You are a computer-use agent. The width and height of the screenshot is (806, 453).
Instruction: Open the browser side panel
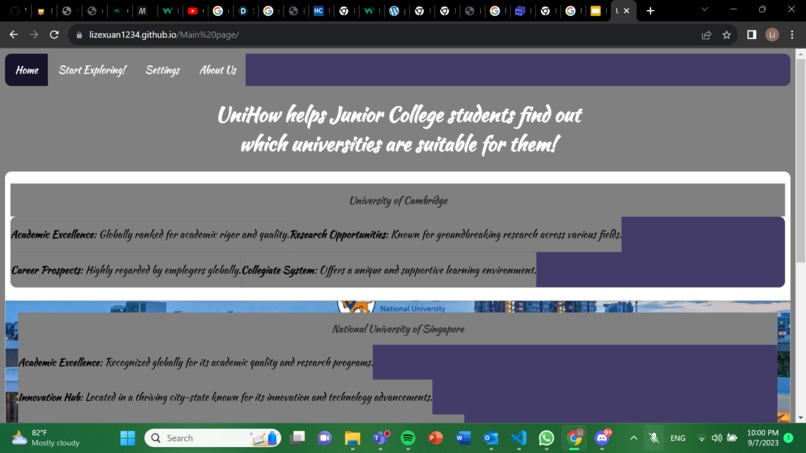point(752,34)
